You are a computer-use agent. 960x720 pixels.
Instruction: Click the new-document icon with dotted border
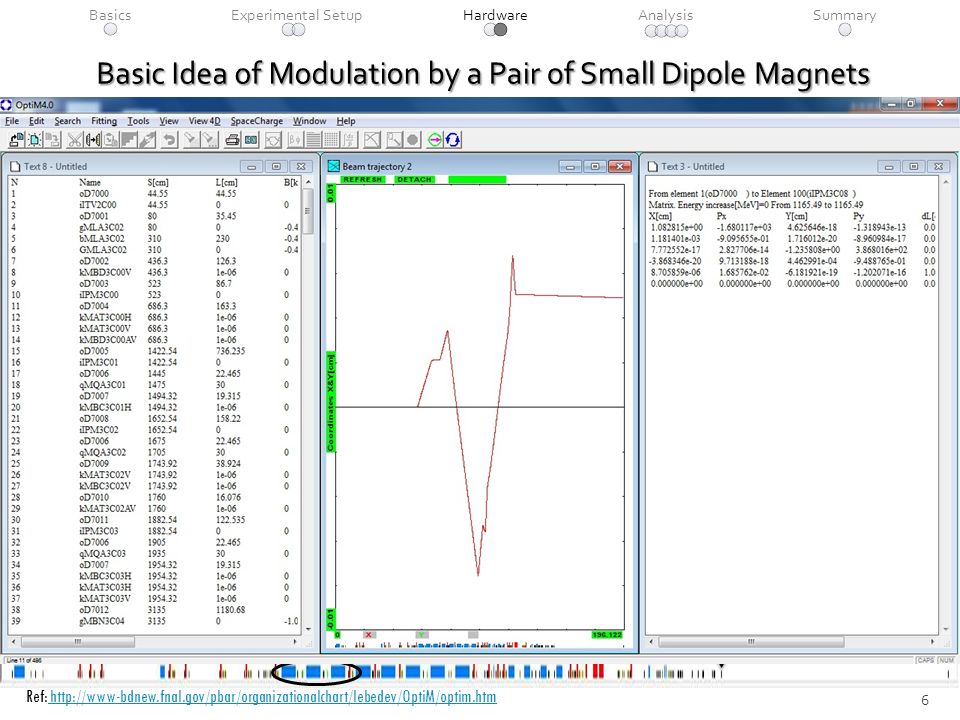[35, 140]
